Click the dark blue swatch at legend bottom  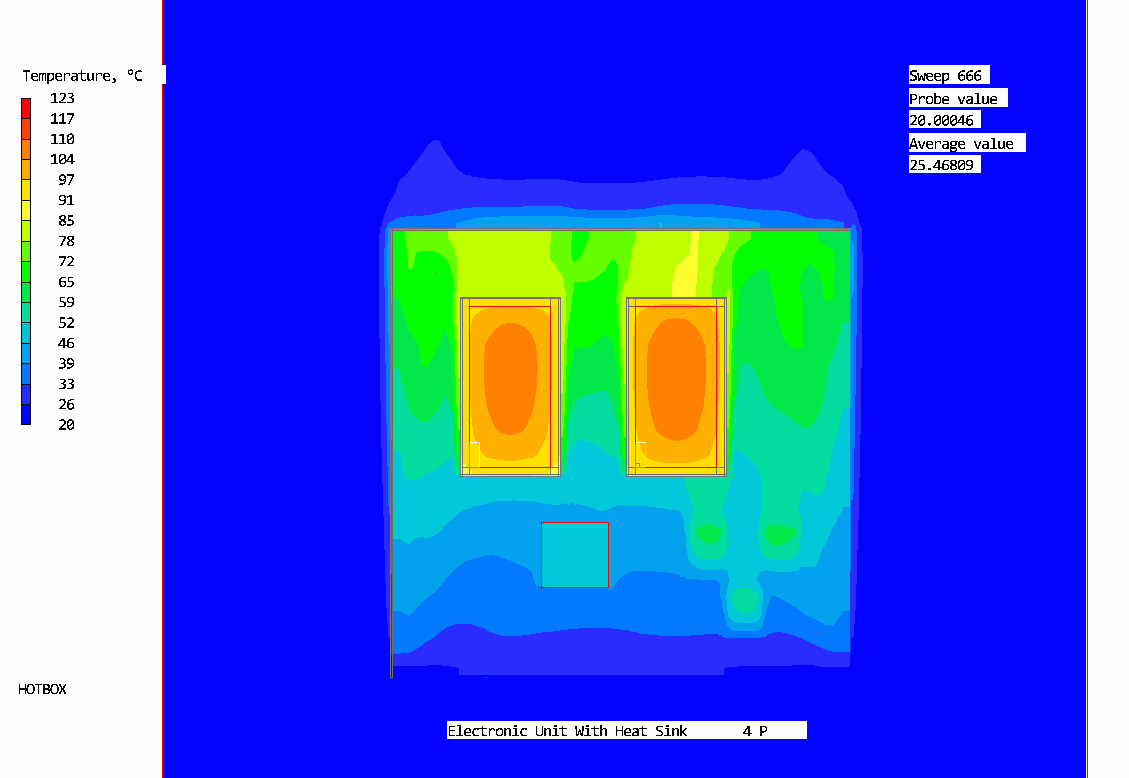[26, 414]
